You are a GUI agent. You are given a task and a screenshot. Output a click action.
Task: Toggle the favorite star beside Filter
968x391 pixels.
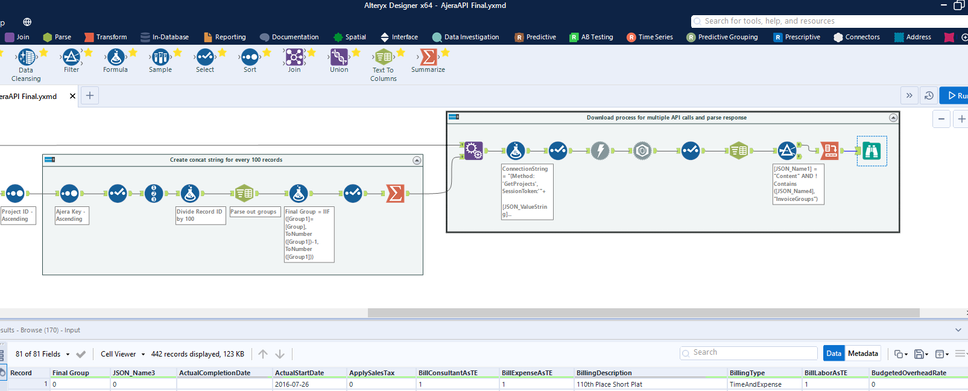click(x=88, y=53)
